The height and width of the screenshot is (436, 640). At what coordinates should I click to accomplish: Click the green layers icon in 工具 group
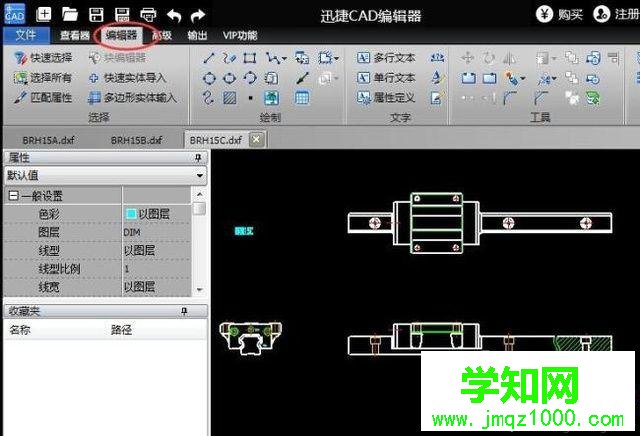[x=593, y=98]
